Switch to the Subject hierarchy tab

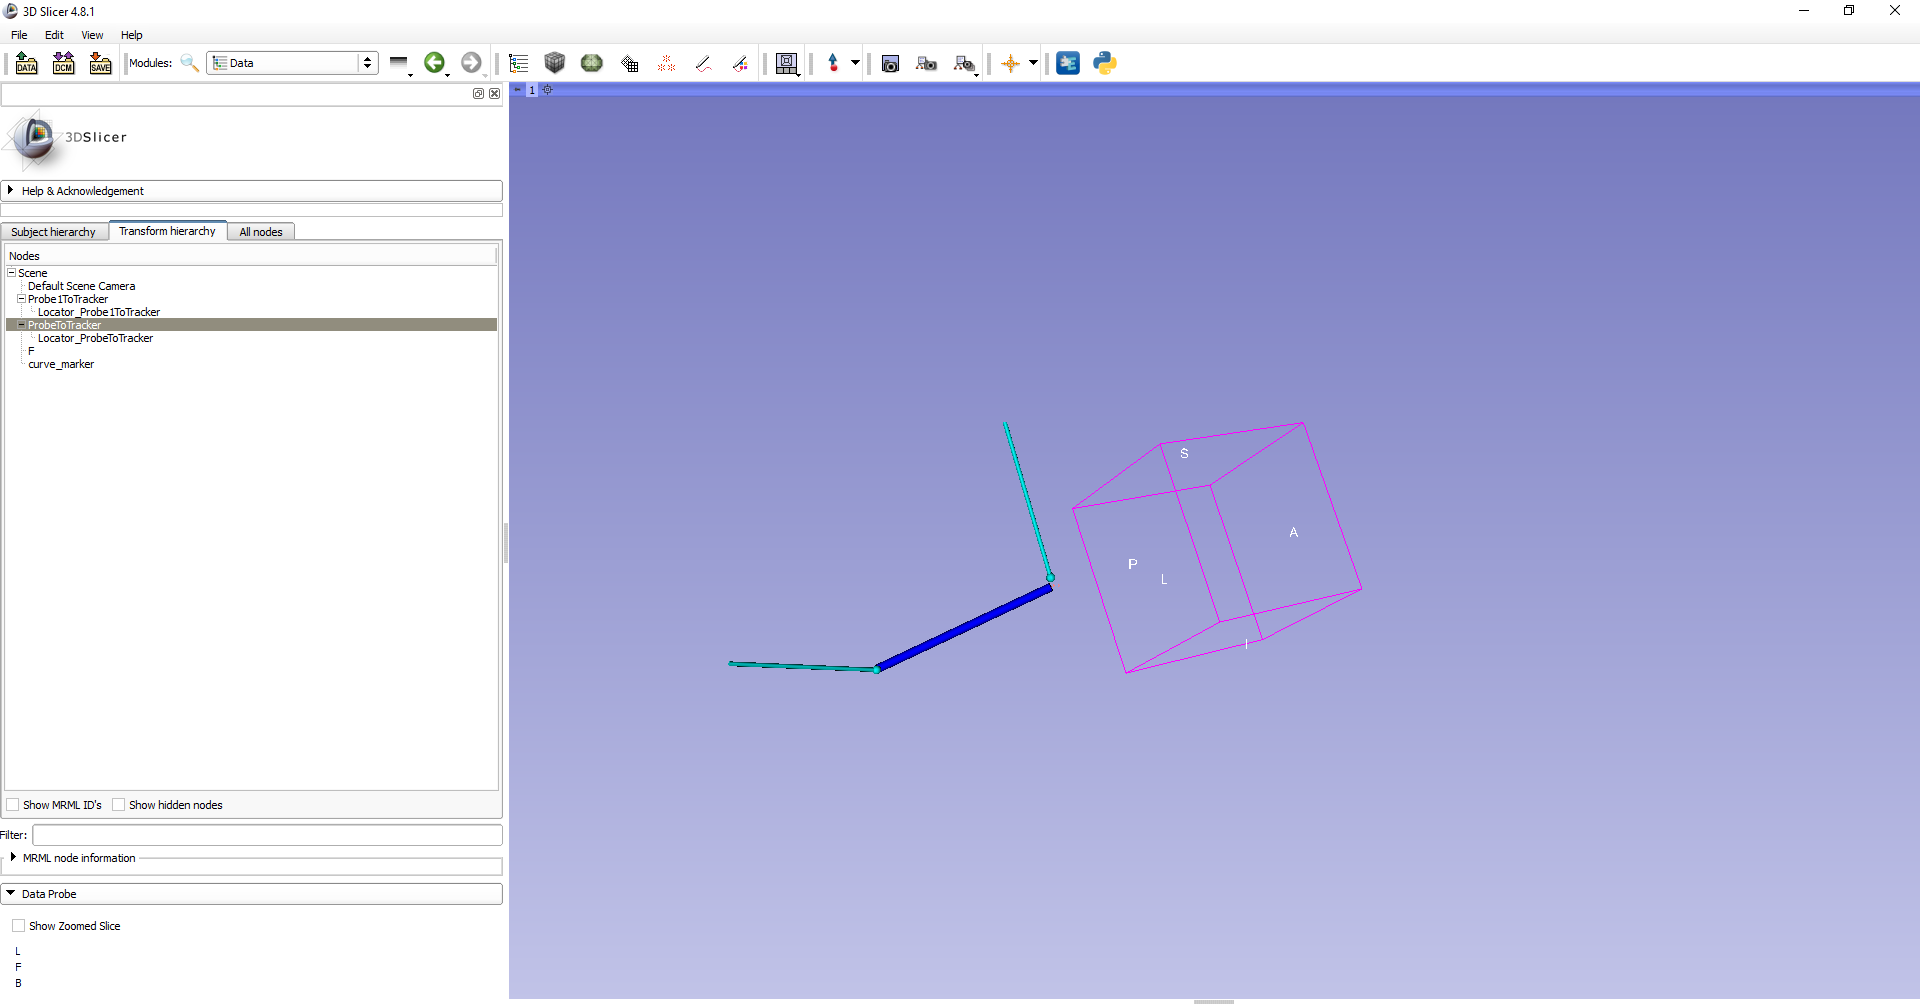pyautogui.click(x=53, y=231)
